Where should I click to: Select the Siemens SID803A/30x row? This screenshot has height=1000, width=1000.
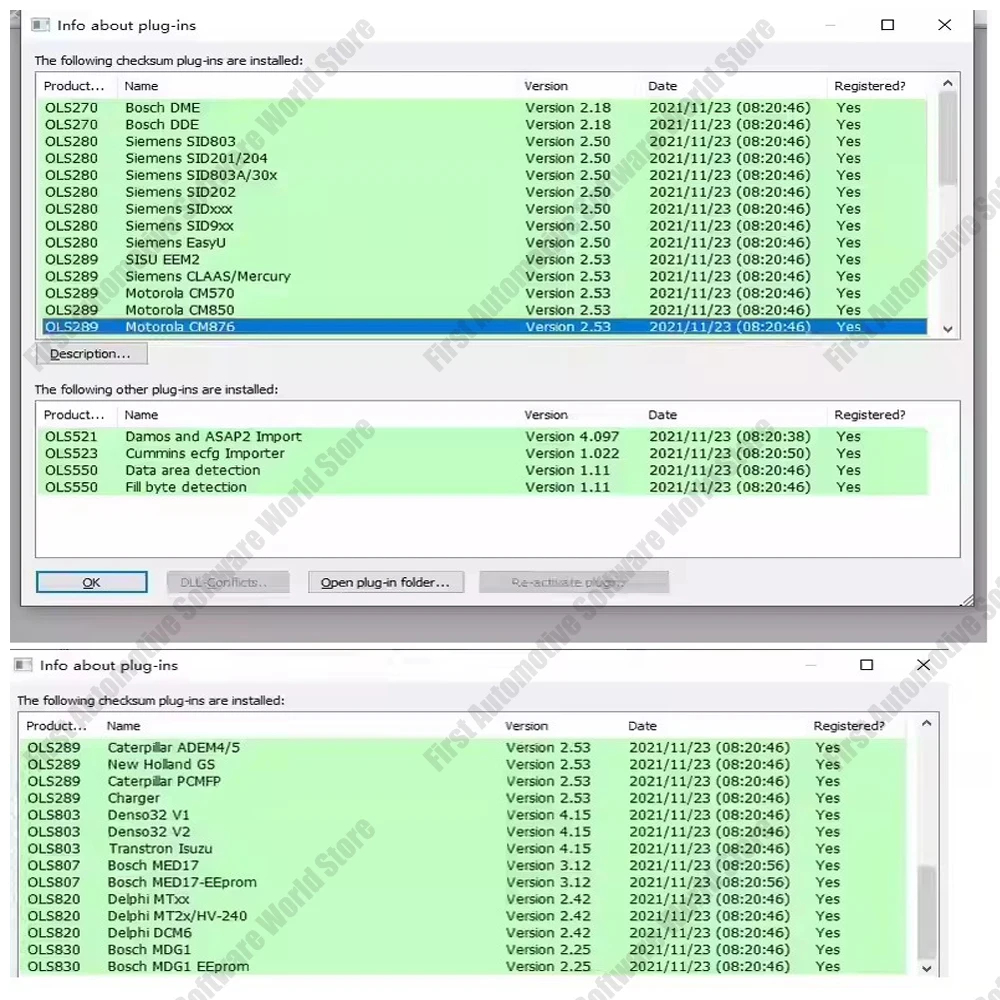tap(485, 175)
